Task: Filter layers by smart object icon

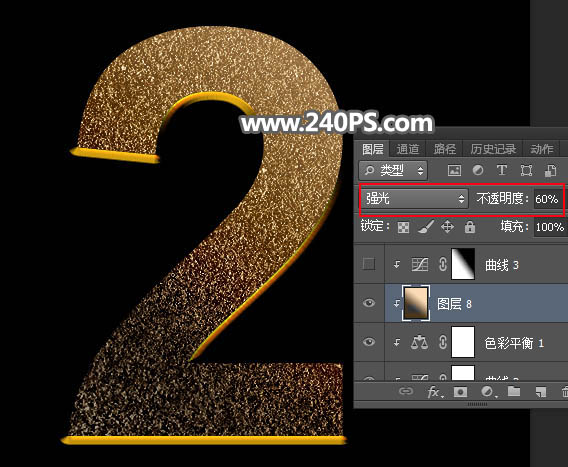Action: 551,170
